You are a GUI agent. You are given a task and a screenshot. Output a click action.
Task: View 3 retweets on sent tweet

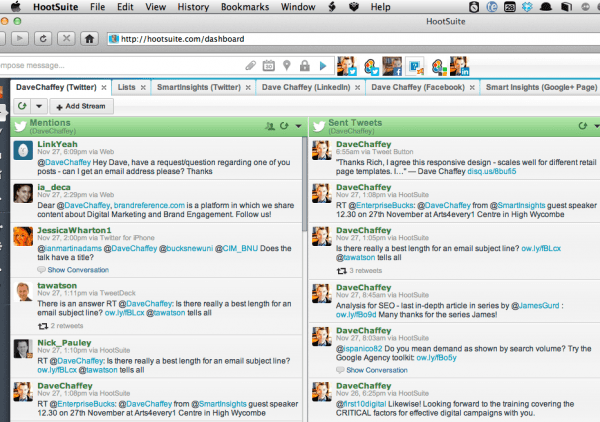(365, 270)
